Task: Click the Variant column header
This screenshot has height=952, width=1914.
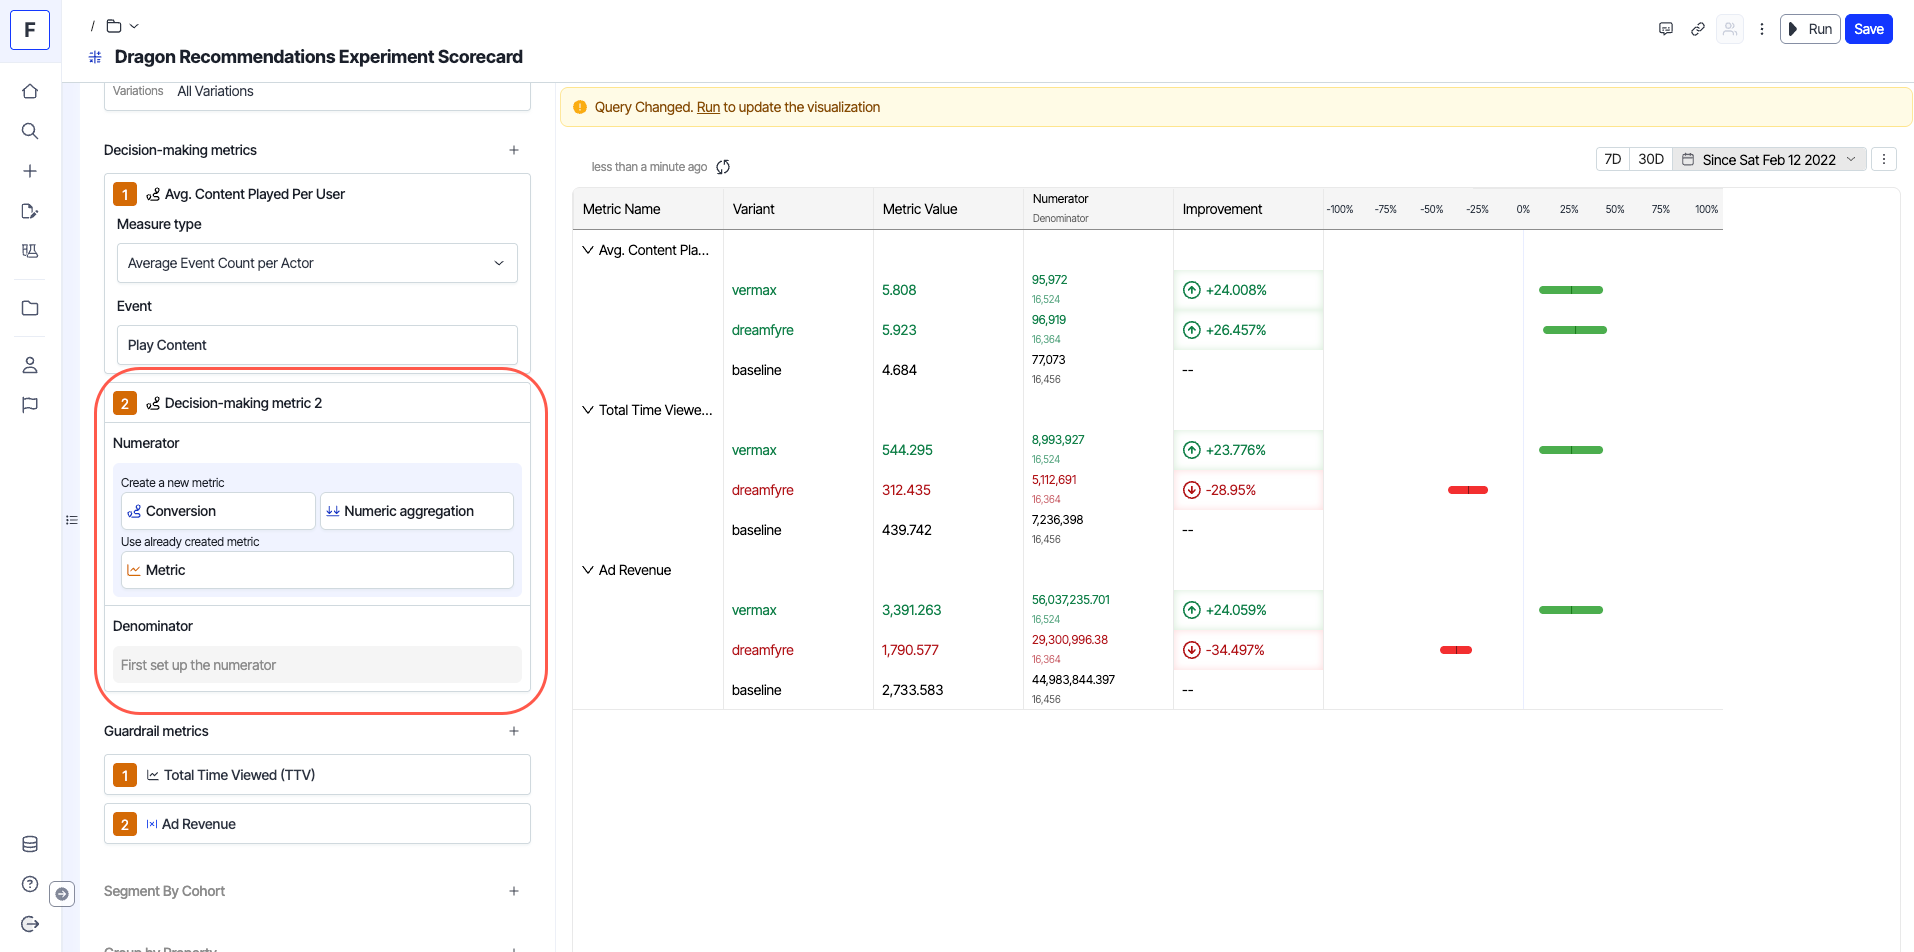Action: coord(798,209)
